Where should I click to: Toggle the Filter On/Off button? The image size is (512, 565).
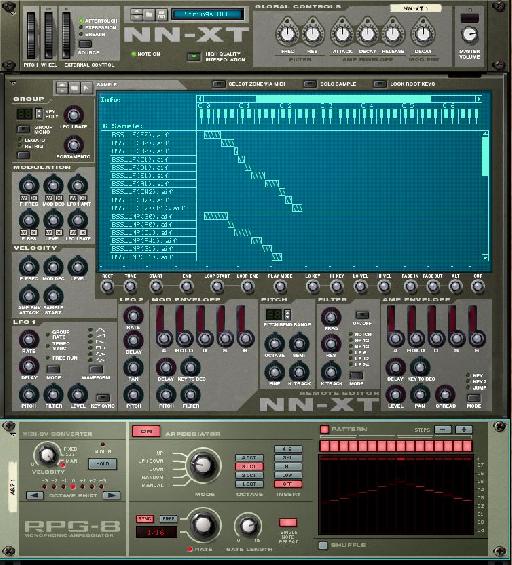362,315
